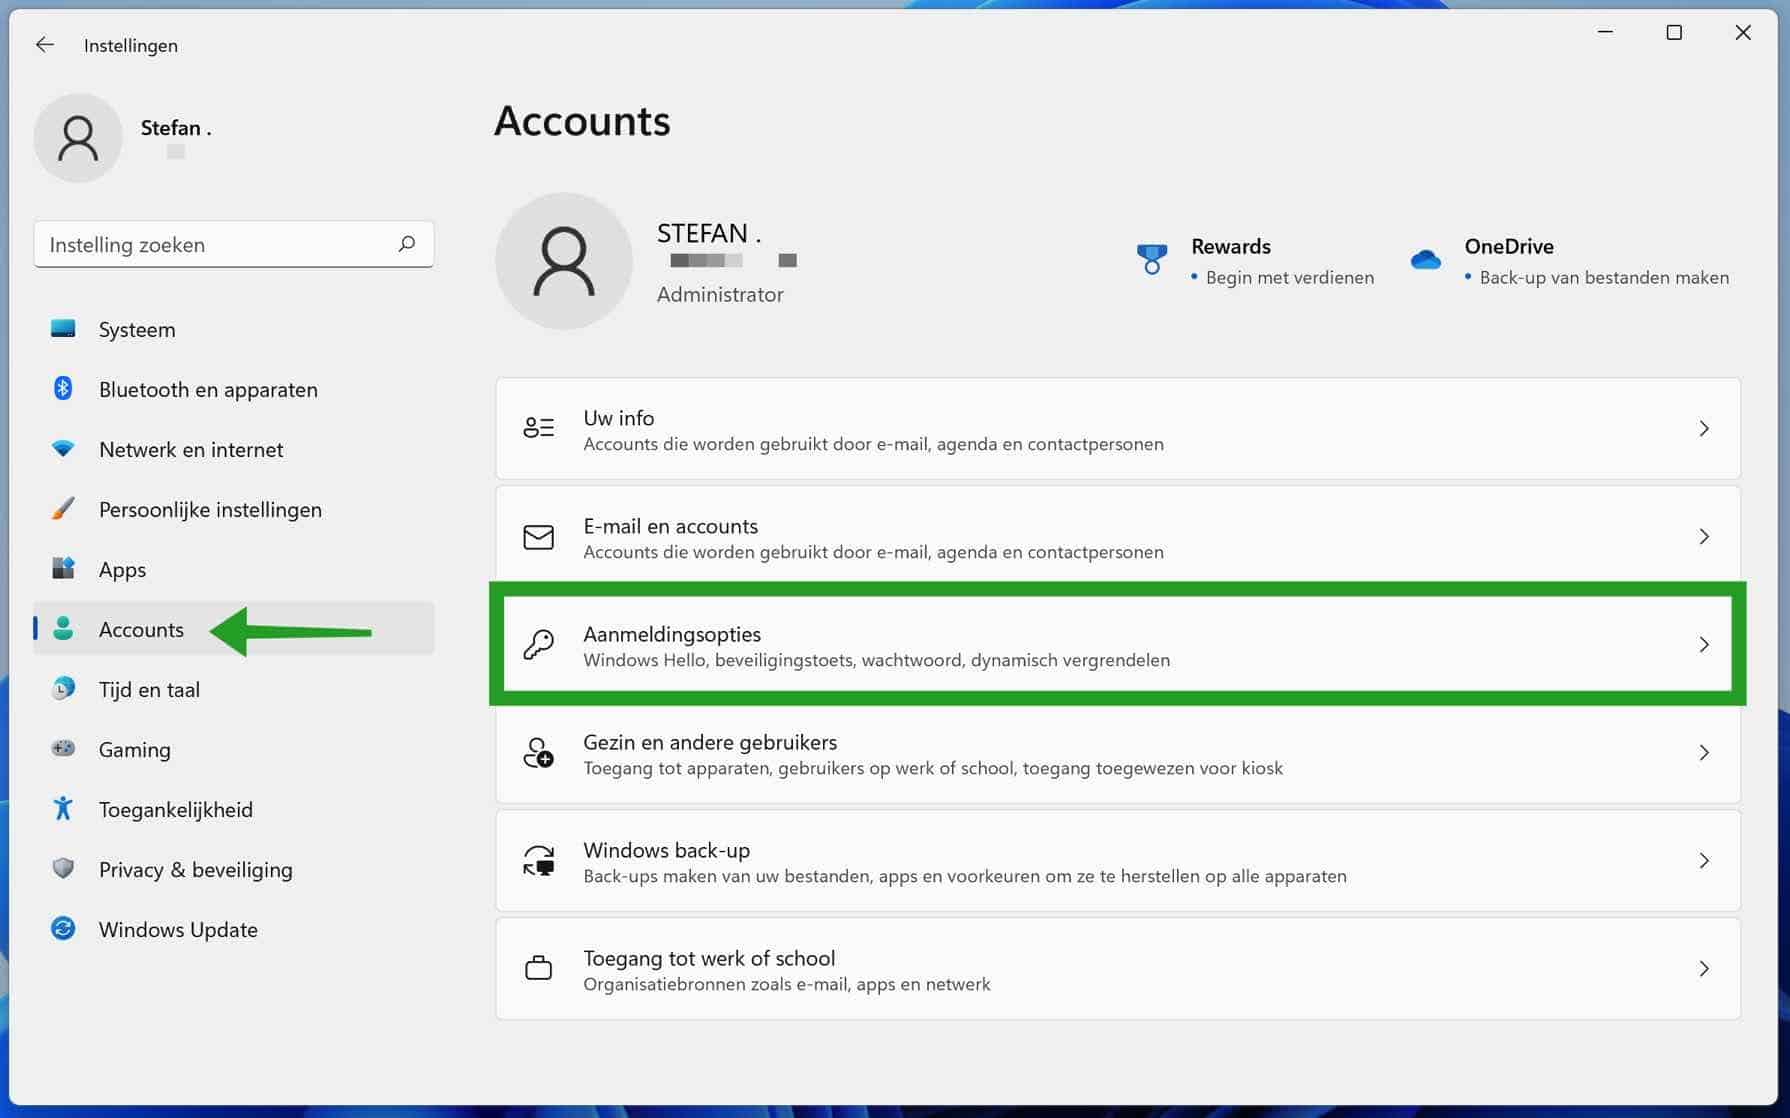Open Back-up van bestanden maken link
This screenshot has height=1118, width=1790.
(1603, 278)
